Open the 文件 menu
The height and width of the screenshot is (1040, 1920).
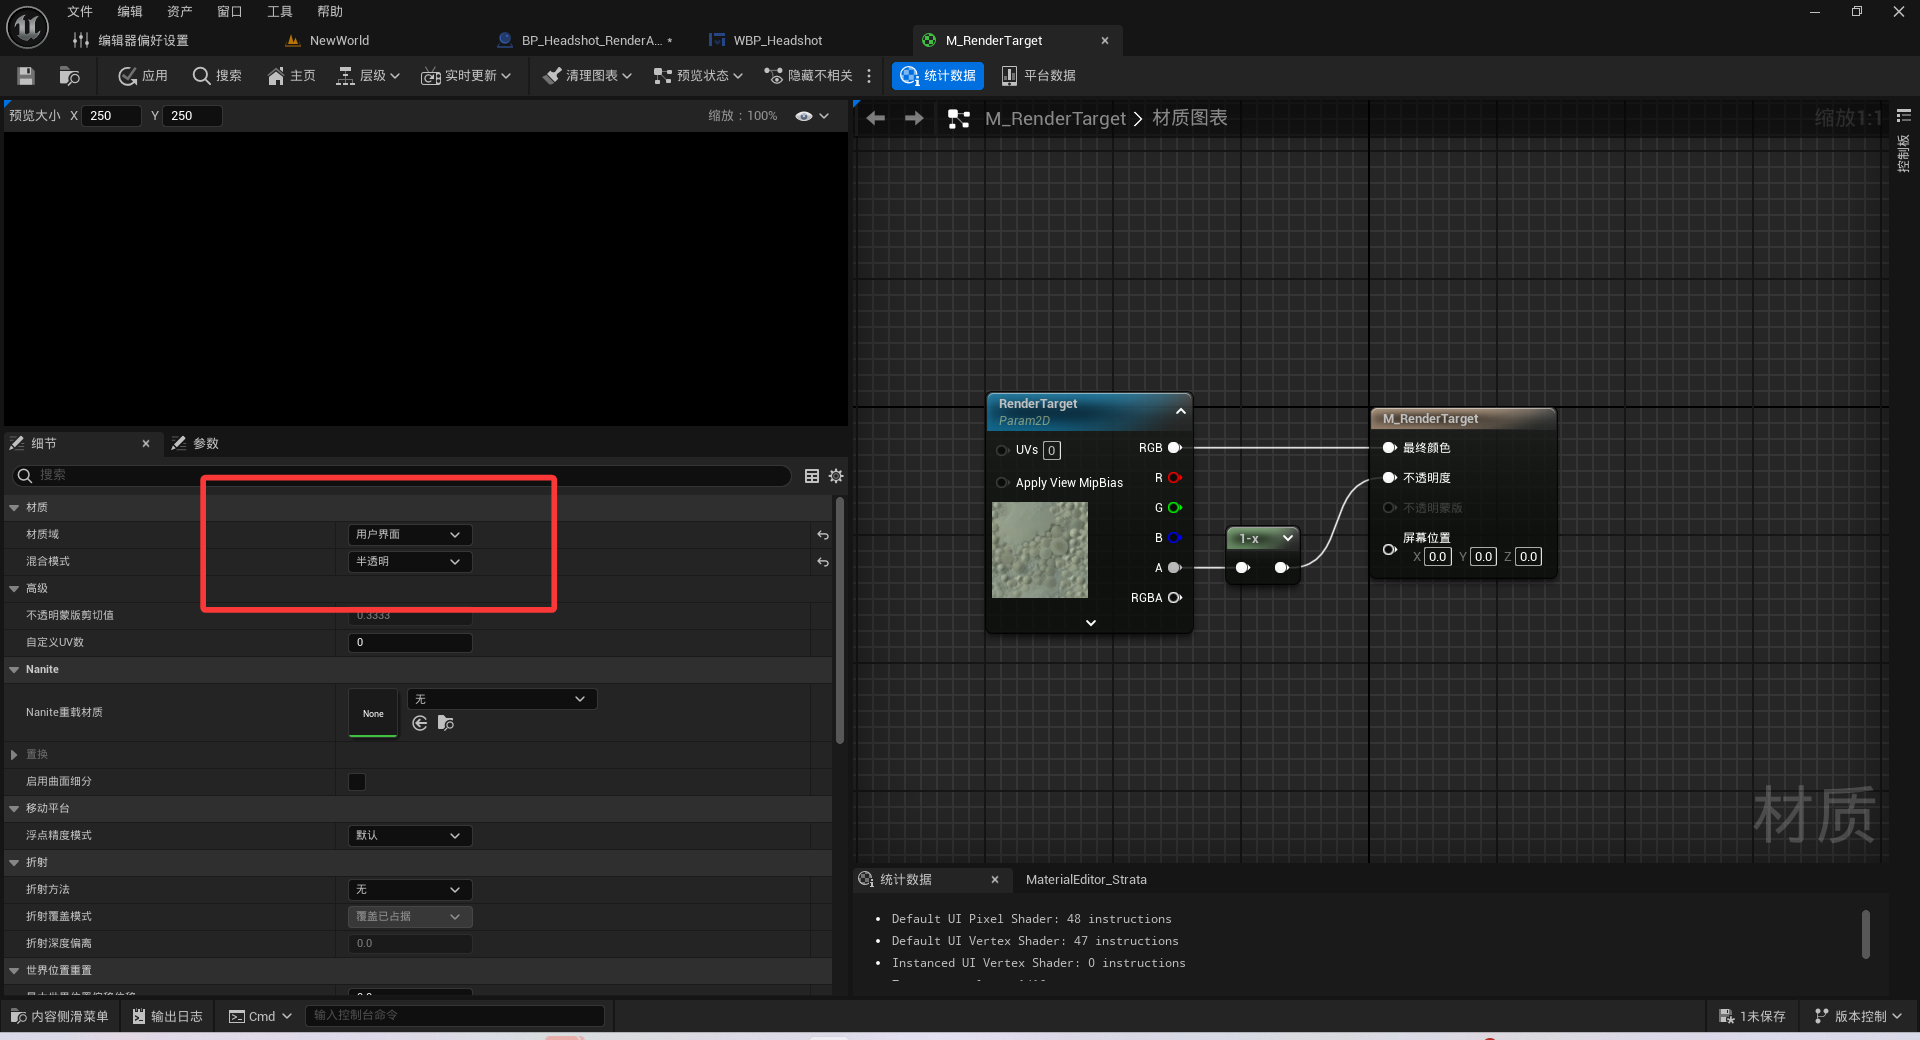pyautogui.click(x=80, y=12)
